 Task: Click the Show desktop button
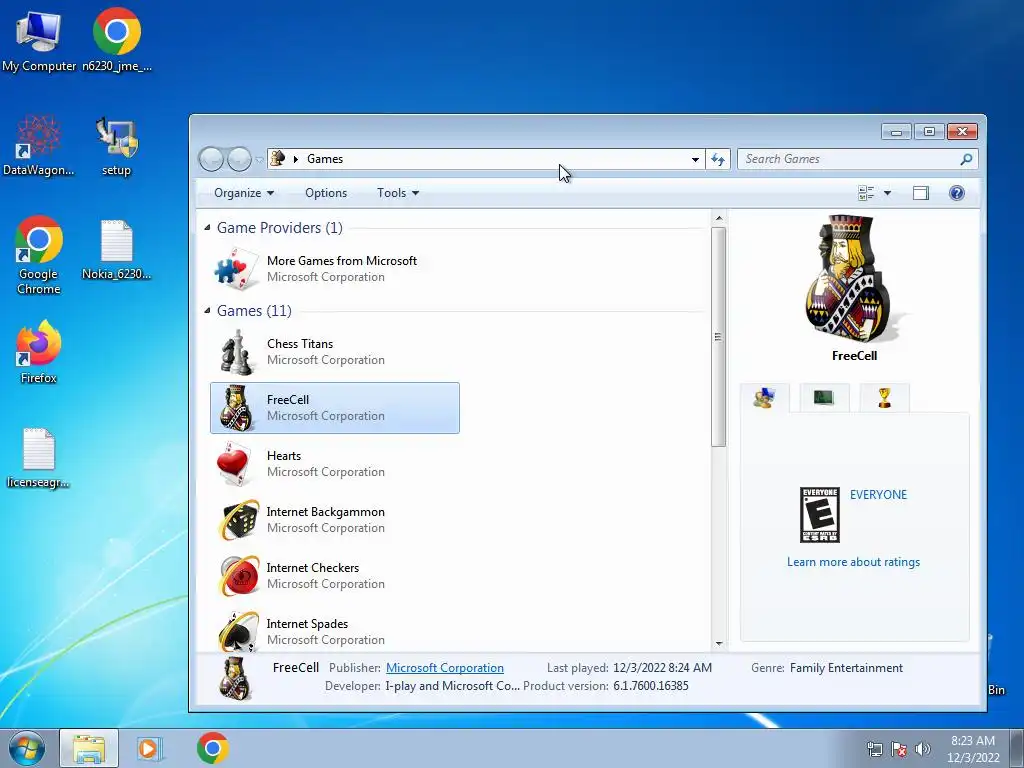1017,748
